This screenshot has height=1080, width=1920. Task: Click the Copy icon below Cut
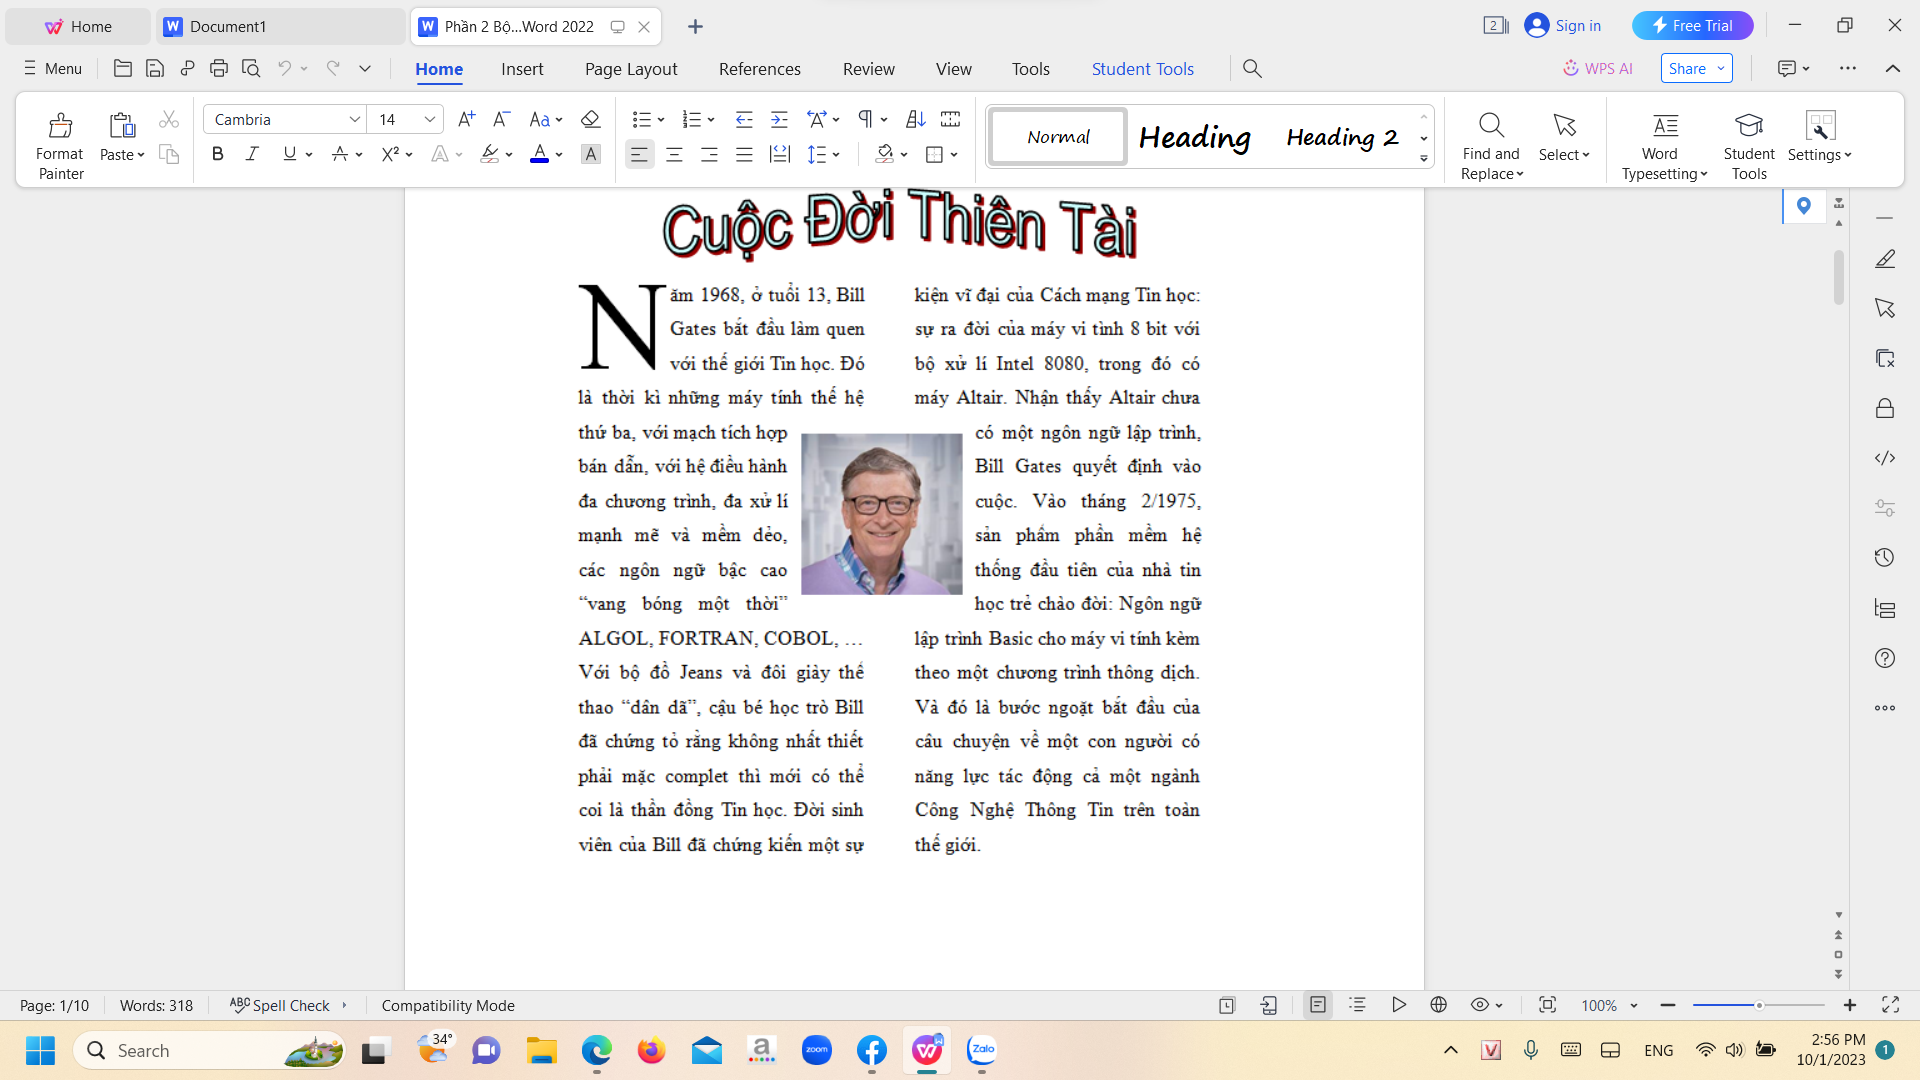point(169,154)
